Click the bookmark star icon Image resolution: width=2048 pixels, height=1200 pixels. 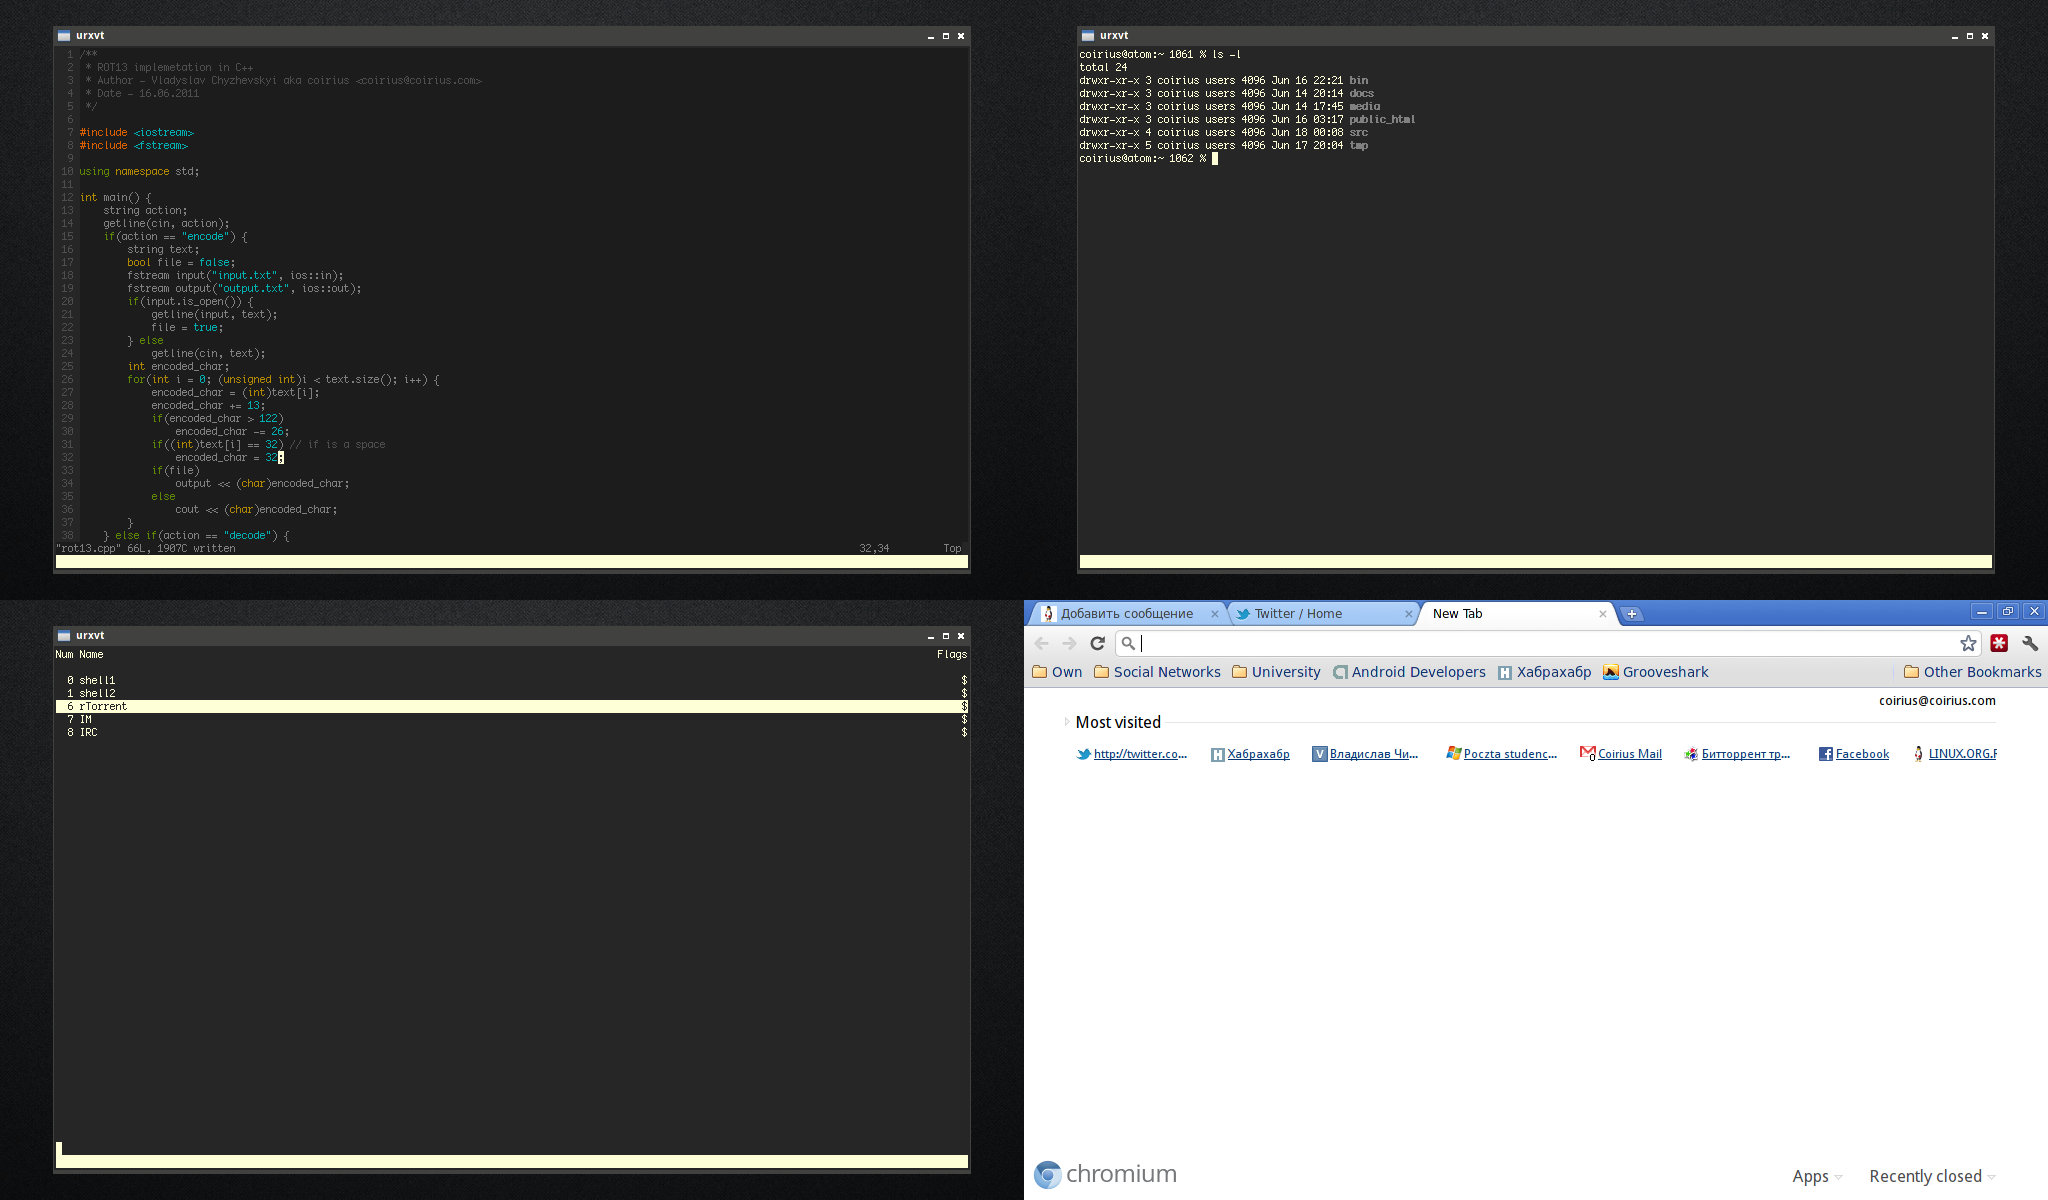pos(1968,644)
